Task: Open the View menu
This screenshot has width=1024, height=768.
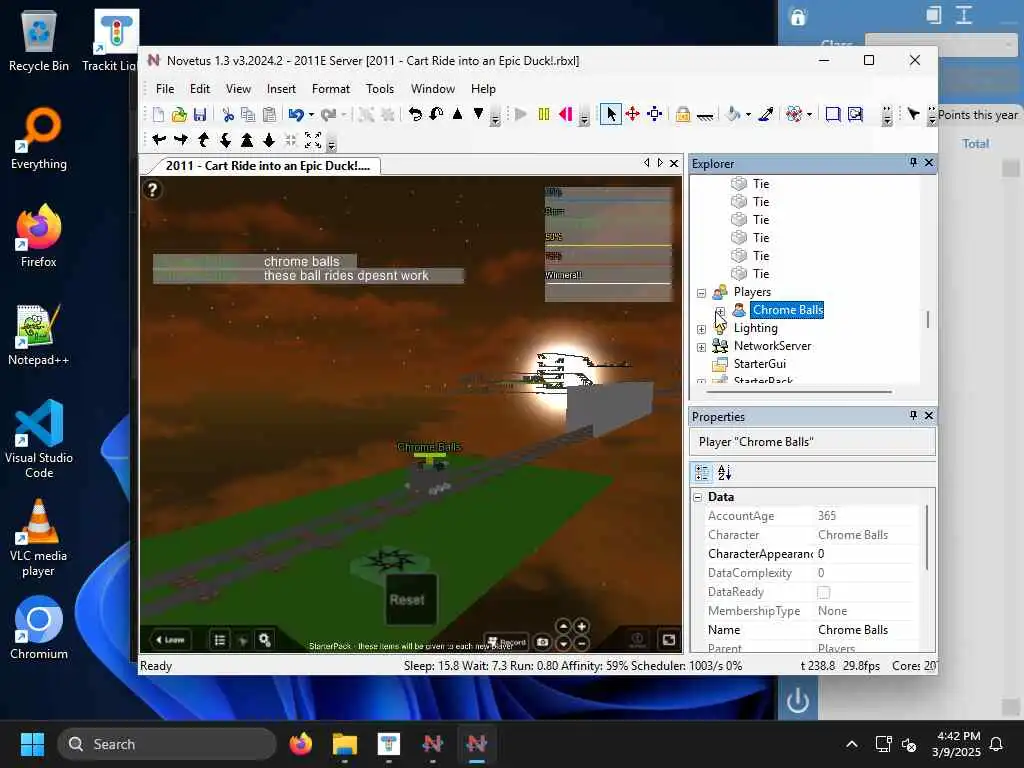Action: (238, 89)
